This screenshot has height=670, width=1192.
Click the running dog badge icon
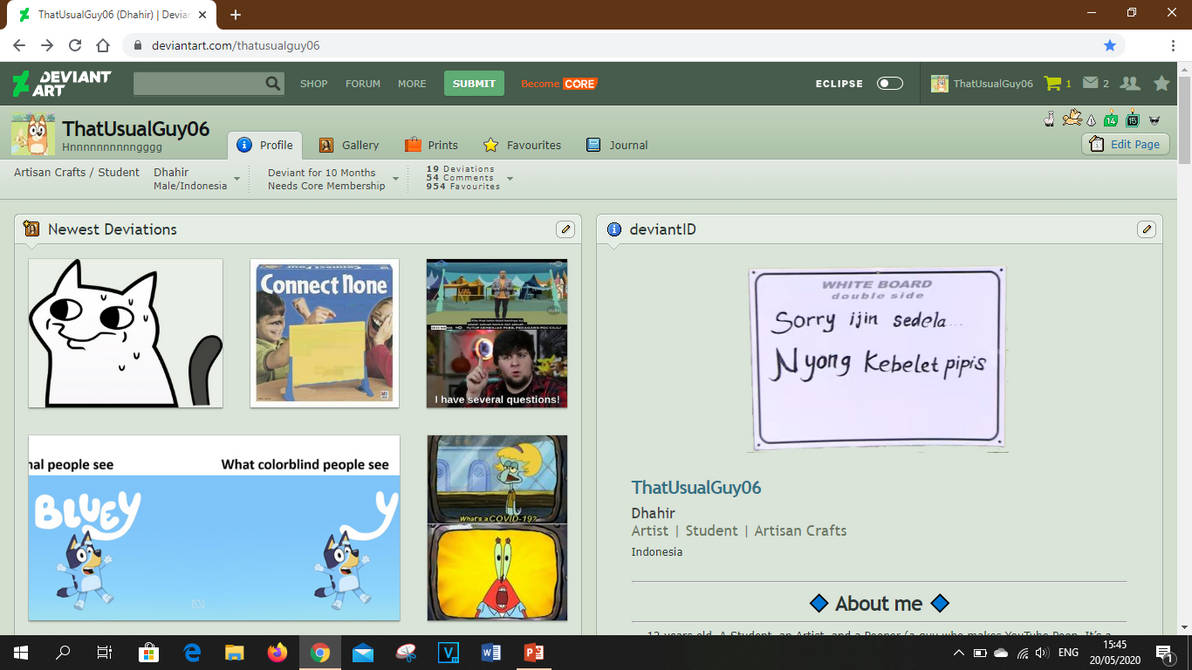coord(1072,117)
